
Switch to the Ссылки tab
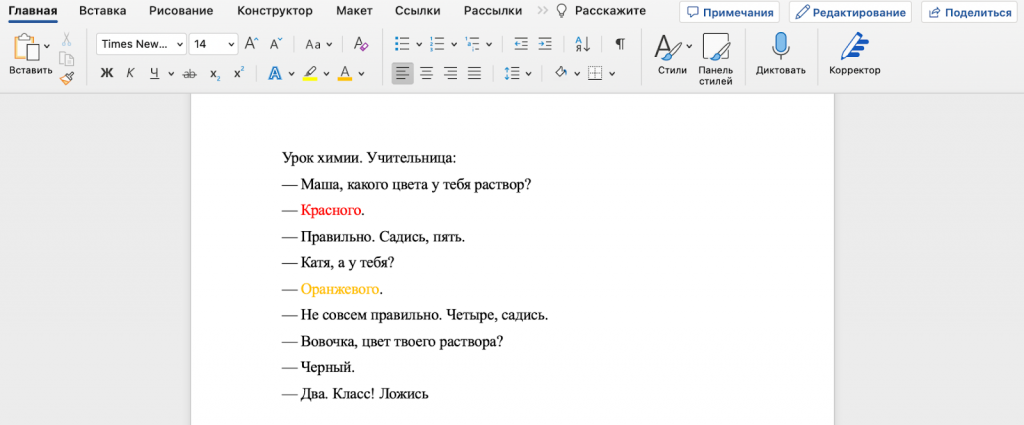pos(417,11)
